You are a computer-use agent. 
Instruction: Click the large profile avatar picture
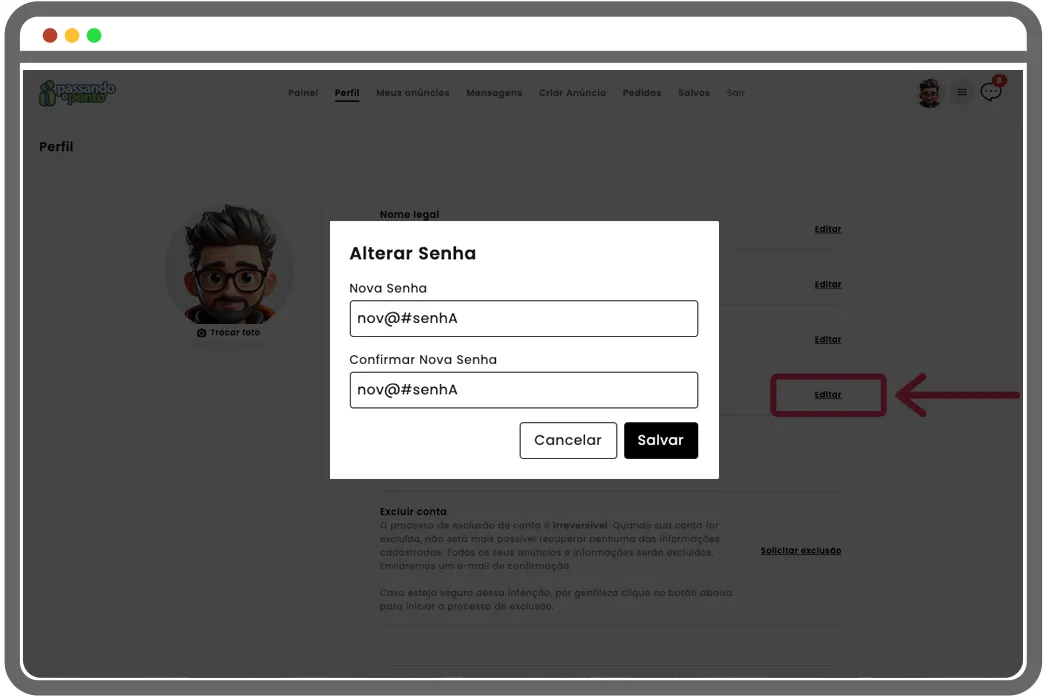point(229,265)
